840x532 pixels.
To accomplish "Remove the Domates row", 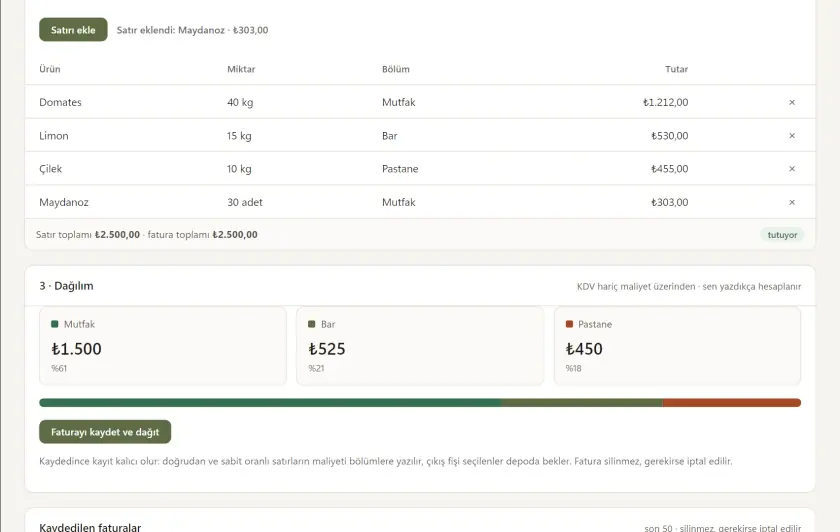I will (x=792, y=102).
